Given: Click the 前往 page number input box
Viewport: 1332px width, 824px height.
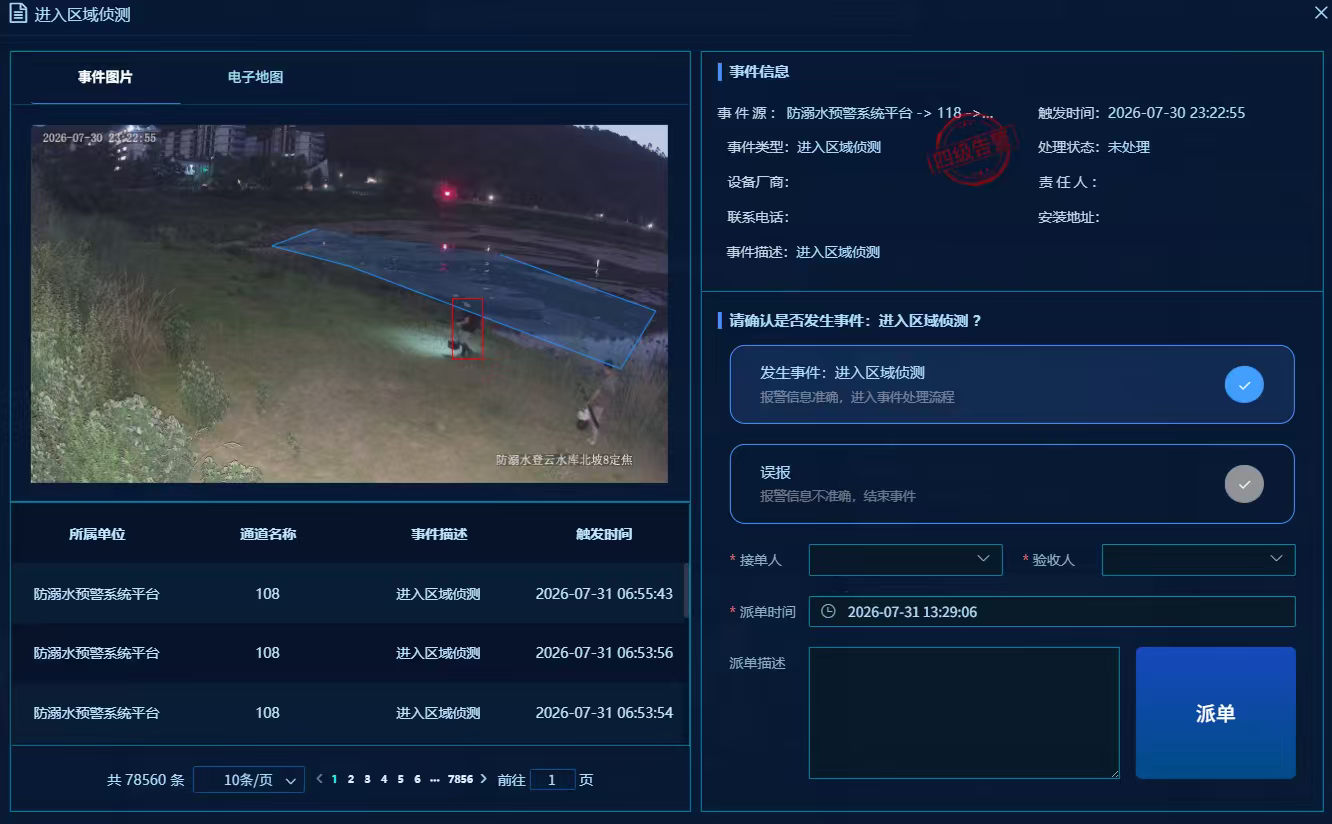Looking at the screenshot, I should [x=552, y=780].
